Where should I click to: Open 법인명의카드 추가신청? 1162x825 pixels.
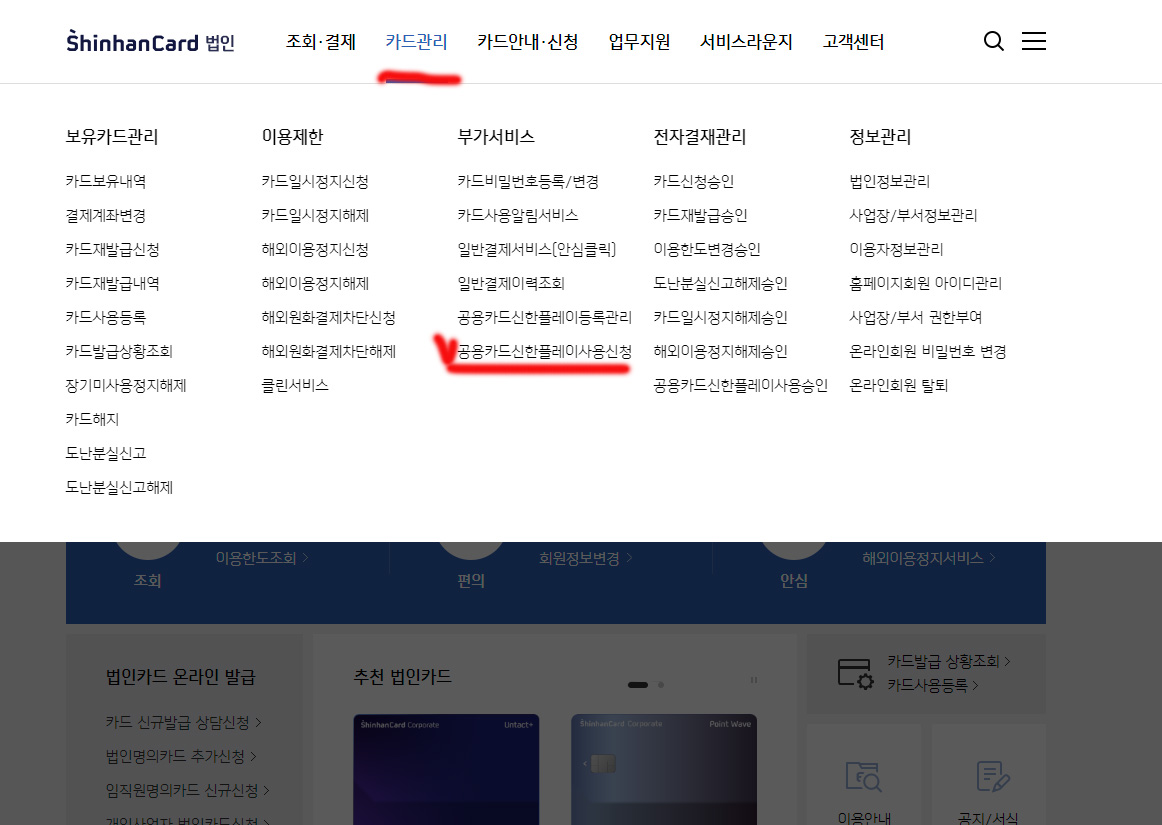pyautogui.click(x=181, y=756)
